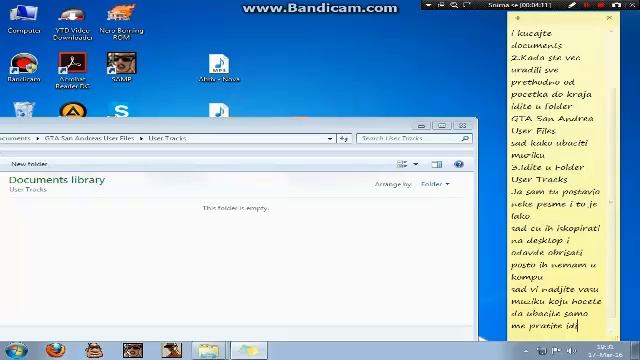Delete the sticky note with X
This screenshot has height=360, width=640.
(609, 18)
